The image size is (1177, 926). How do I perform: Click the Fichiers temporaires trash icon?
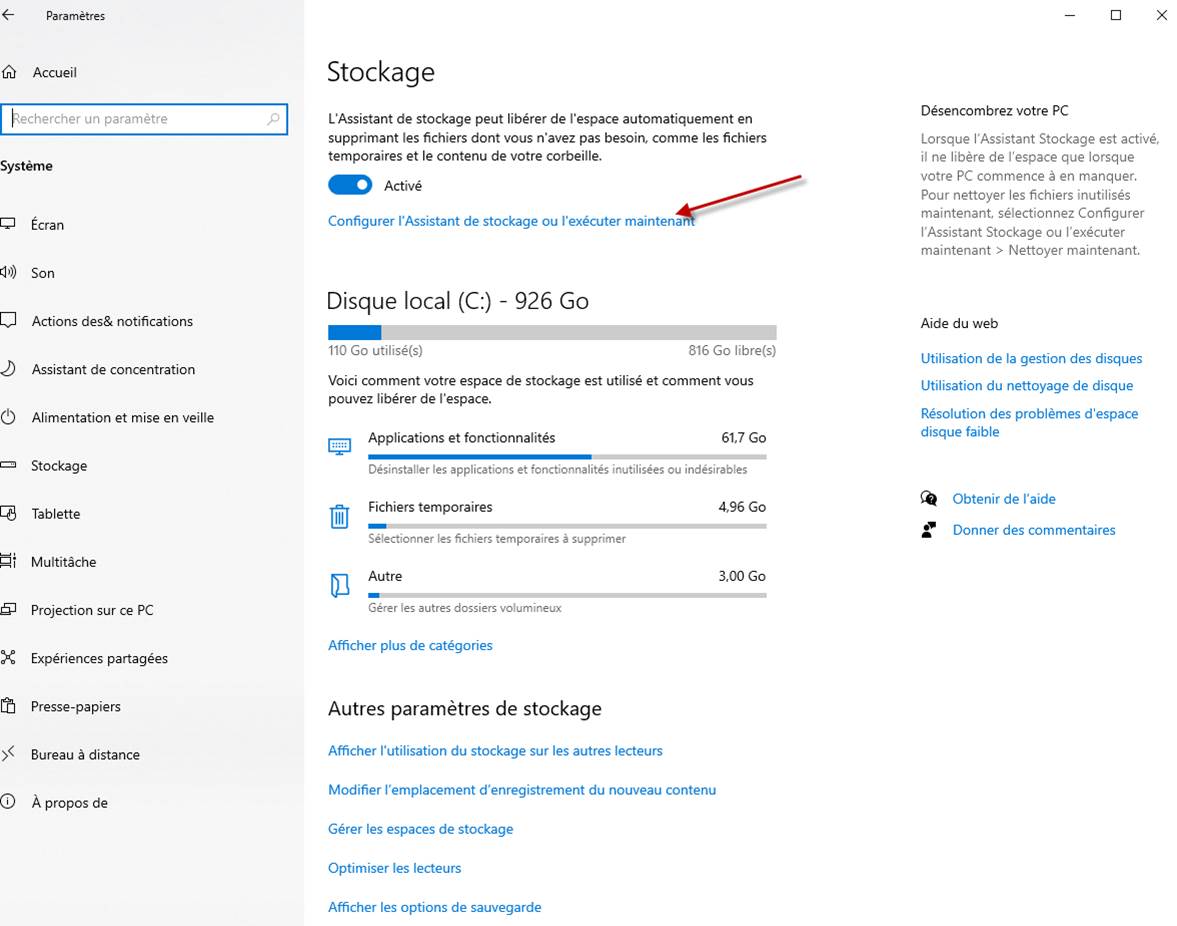coord(339,516)
